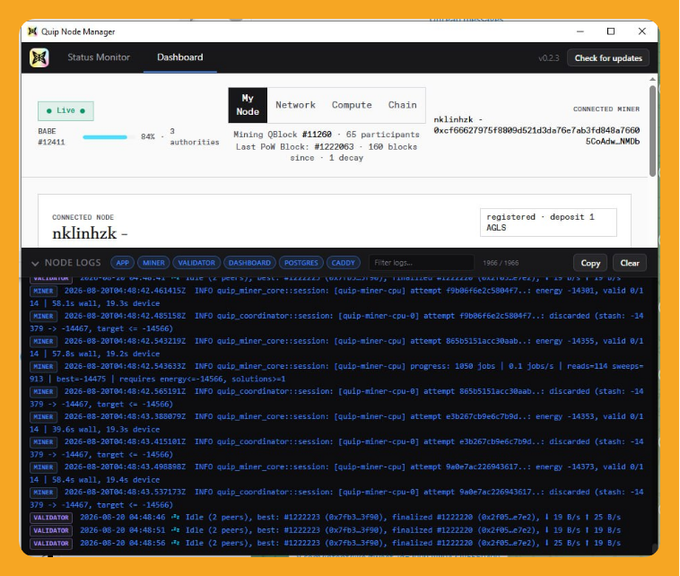680x576 pixels.
Task: Close the Quip Node Manager window
Action: point(642,31)
